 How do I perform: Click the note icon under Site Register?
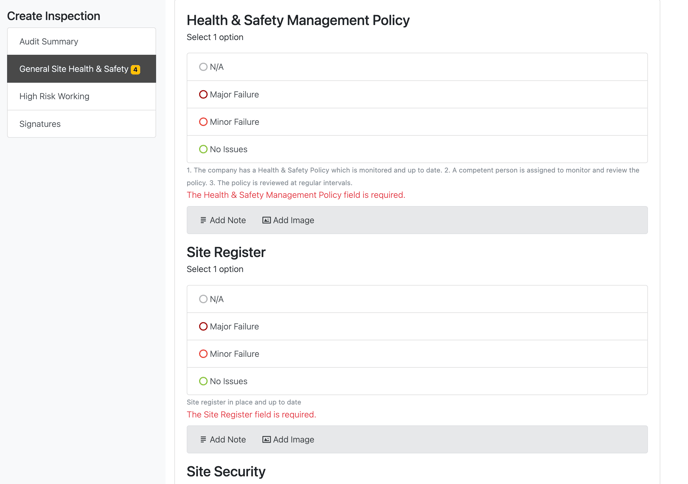pyautogui.click(x=203, y=439)
